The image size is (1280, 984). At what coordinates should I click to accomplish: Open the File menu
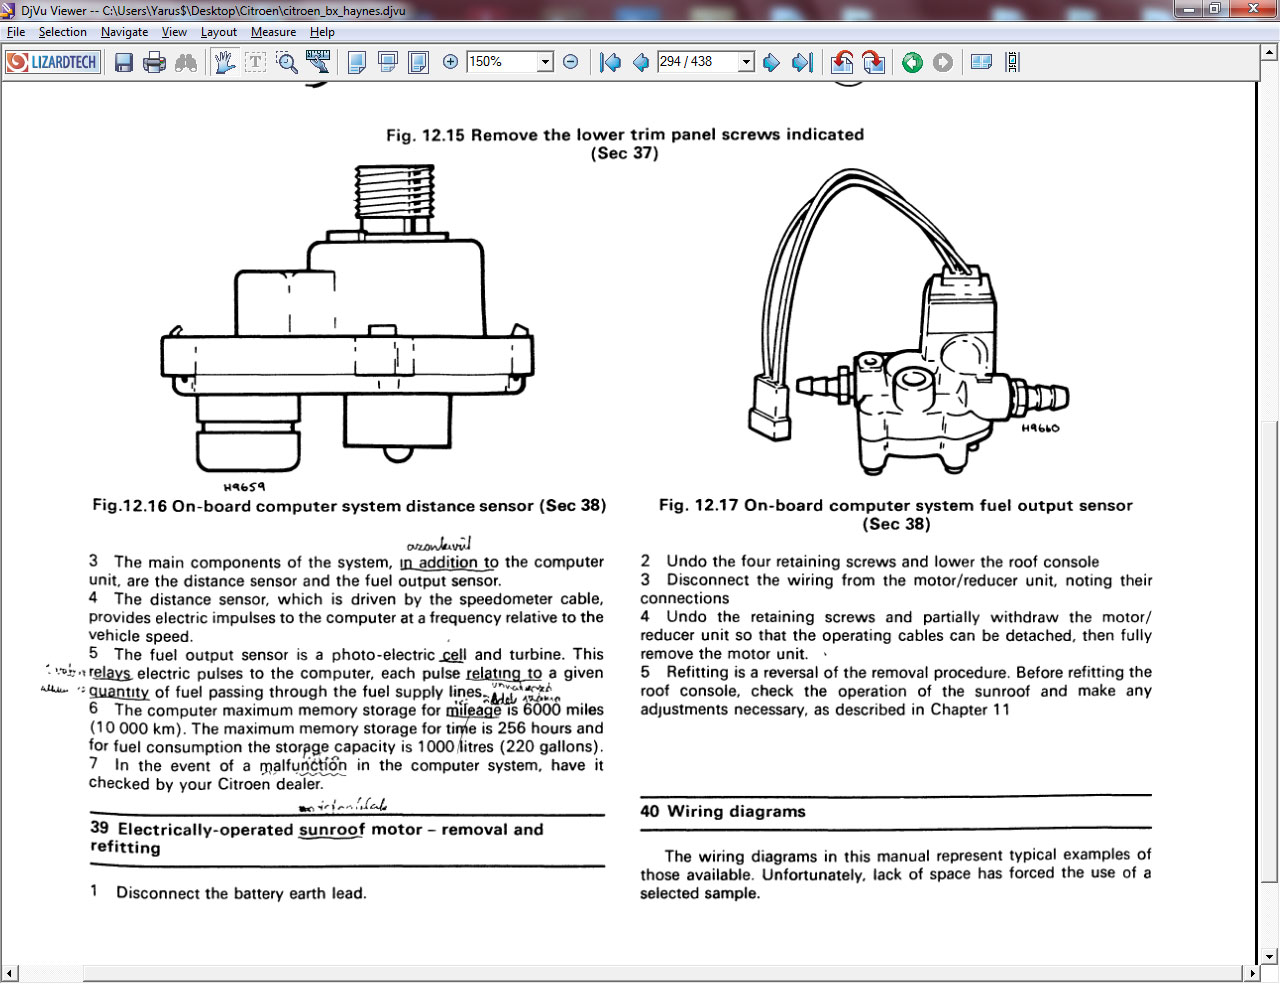click(x=16, y=32)
